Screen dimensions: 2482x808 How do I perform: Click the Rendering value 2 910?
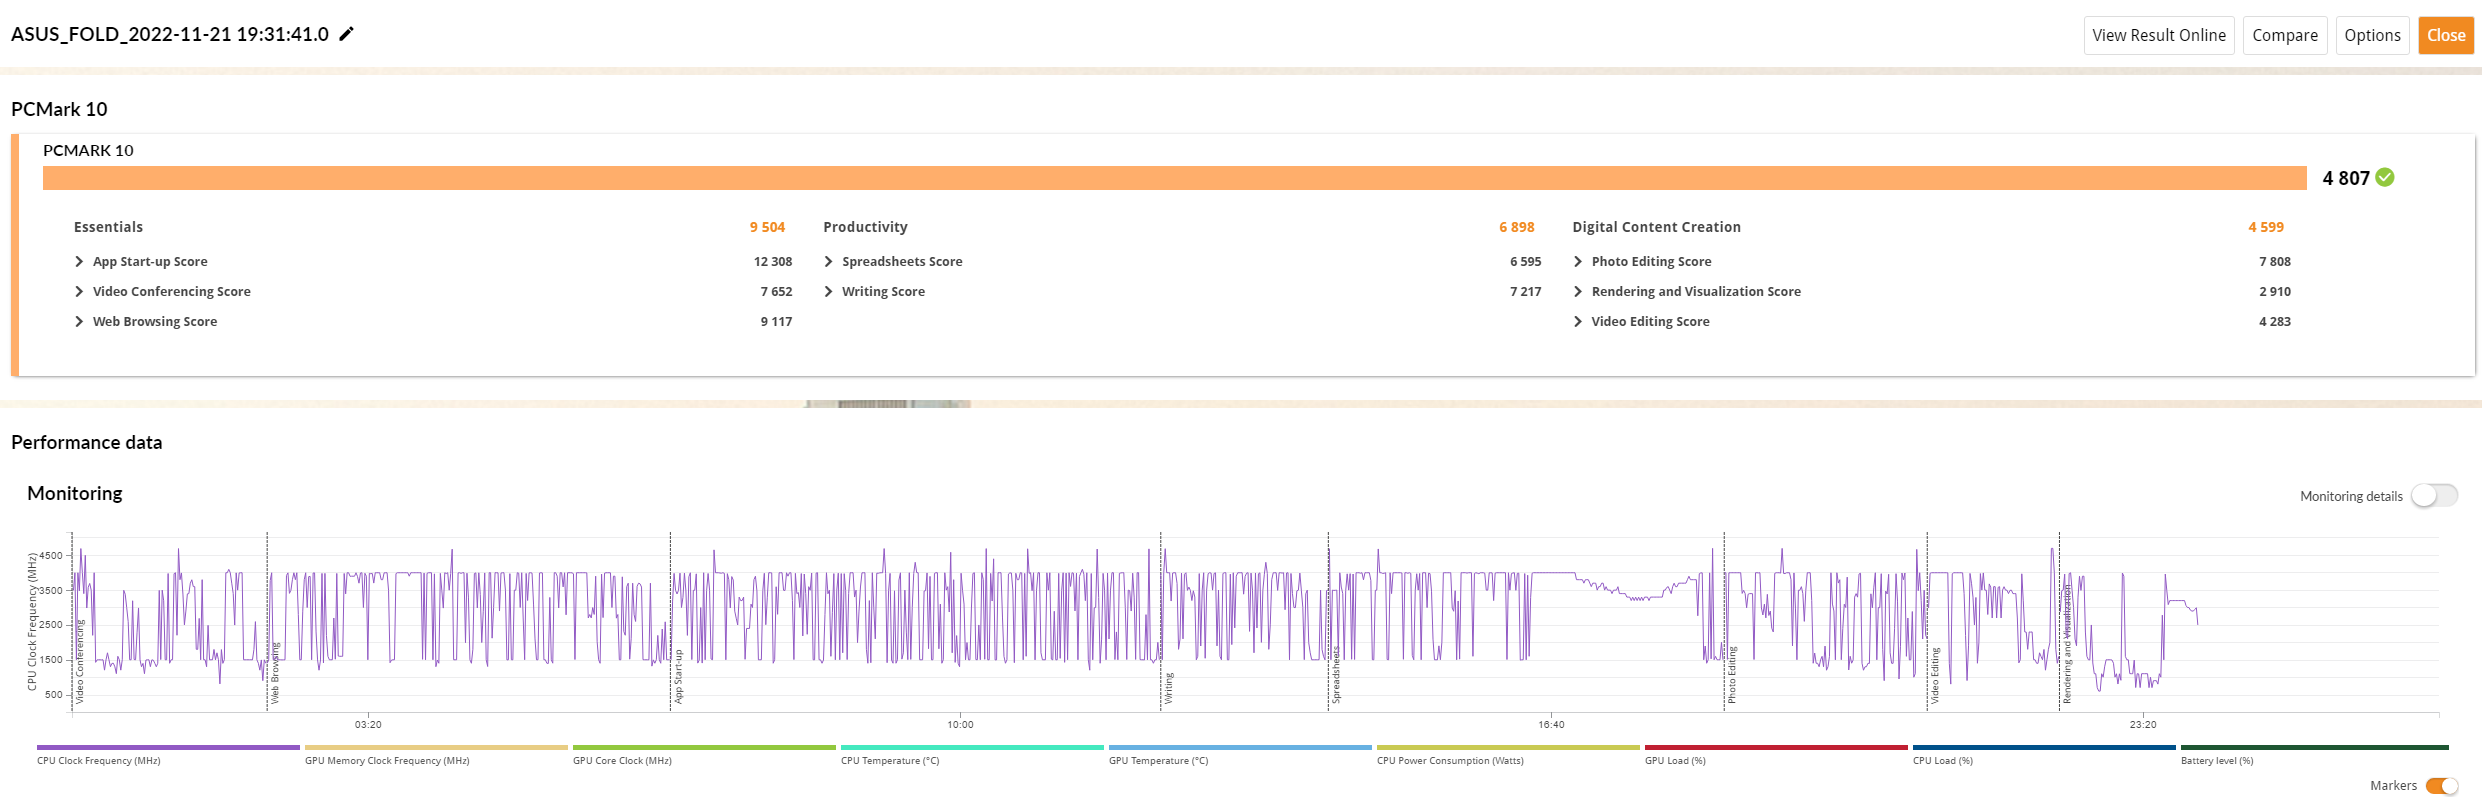(x=2274, y=291)
